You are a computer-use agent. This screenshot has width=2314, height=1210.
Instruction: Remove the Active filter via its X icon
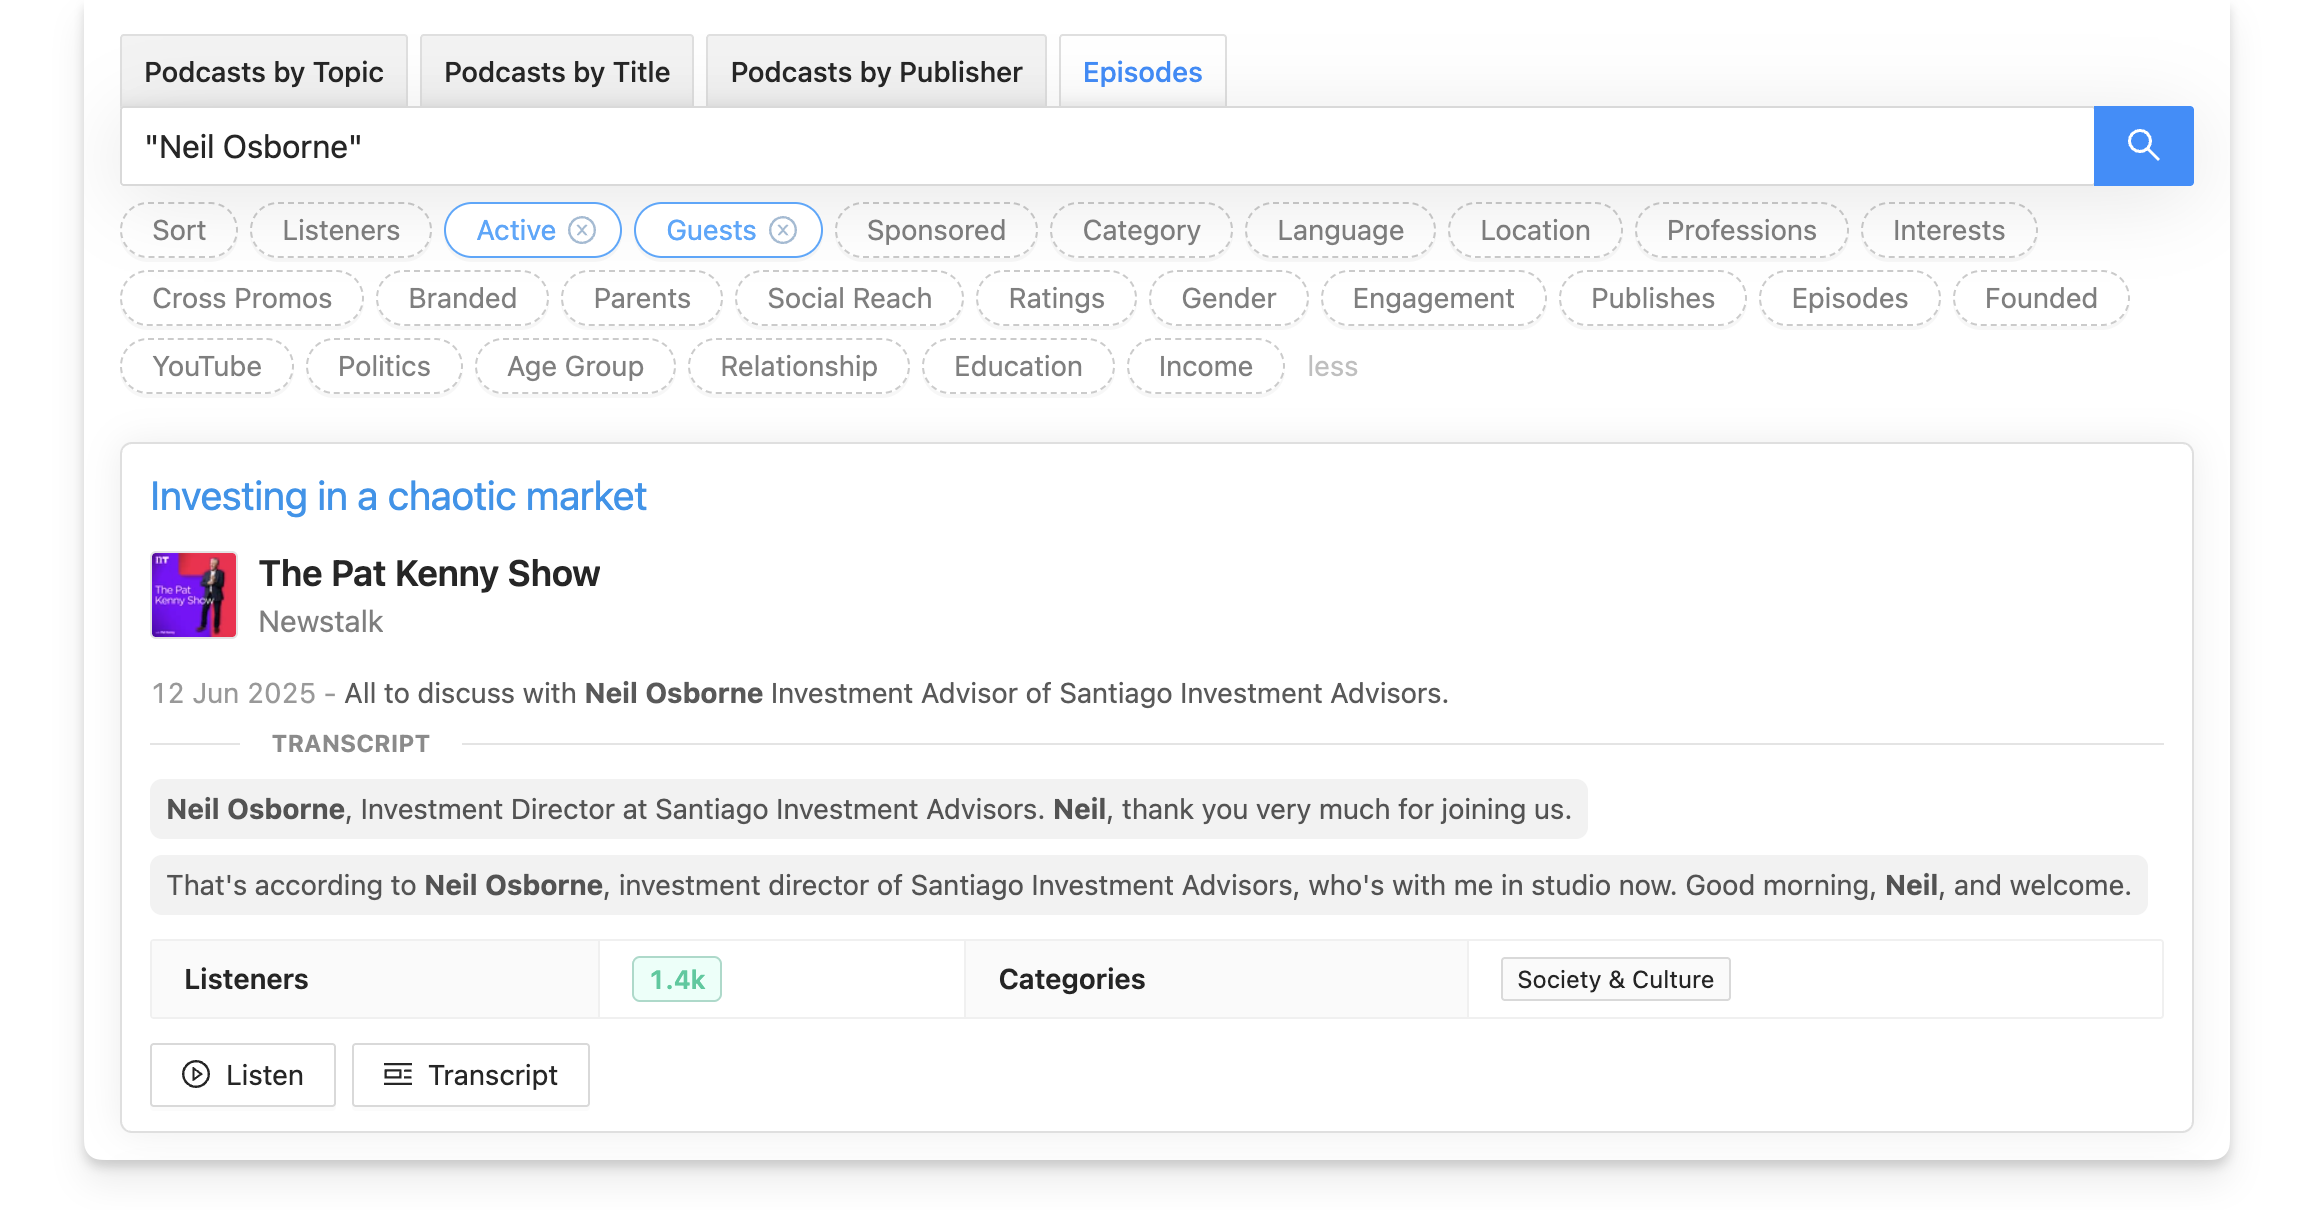[583, 230]
